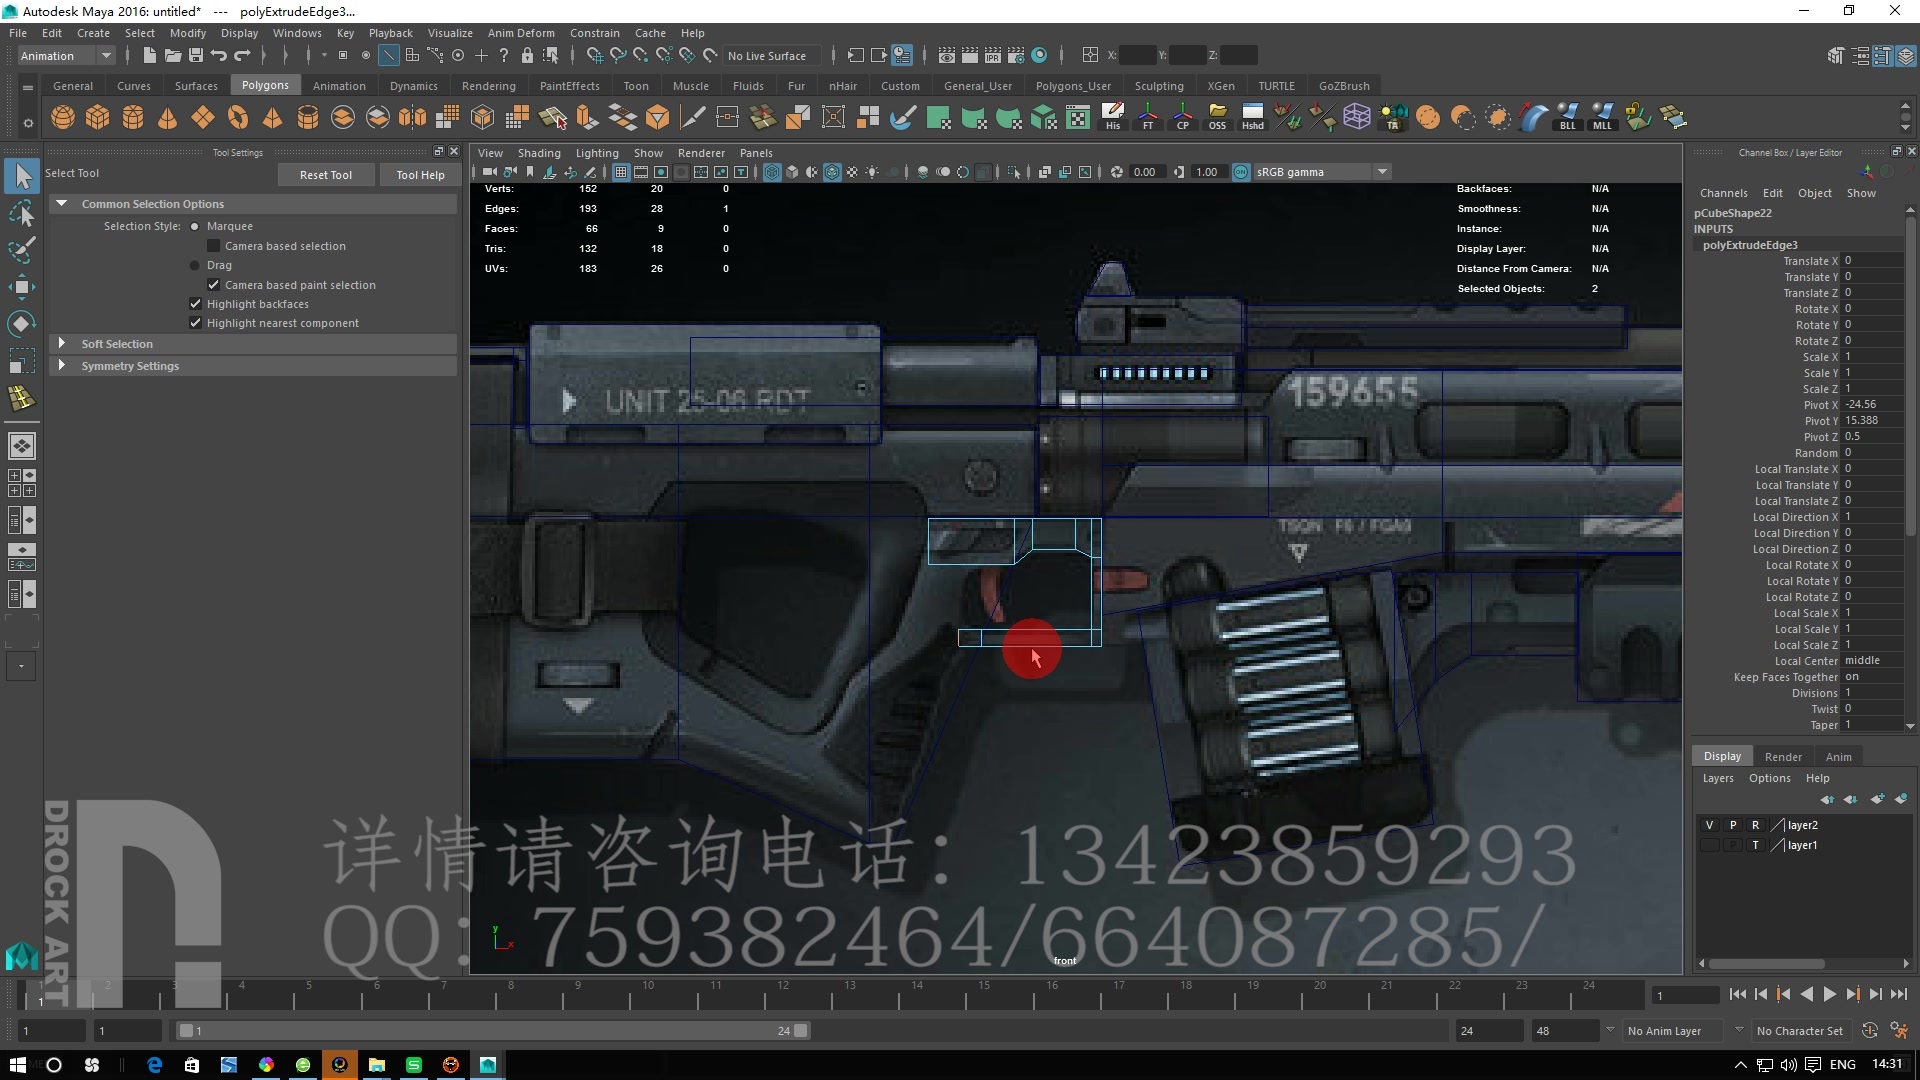The image size is (1920, 1080).
Task: Click the Tool Help button
Action: coord(420,174)
